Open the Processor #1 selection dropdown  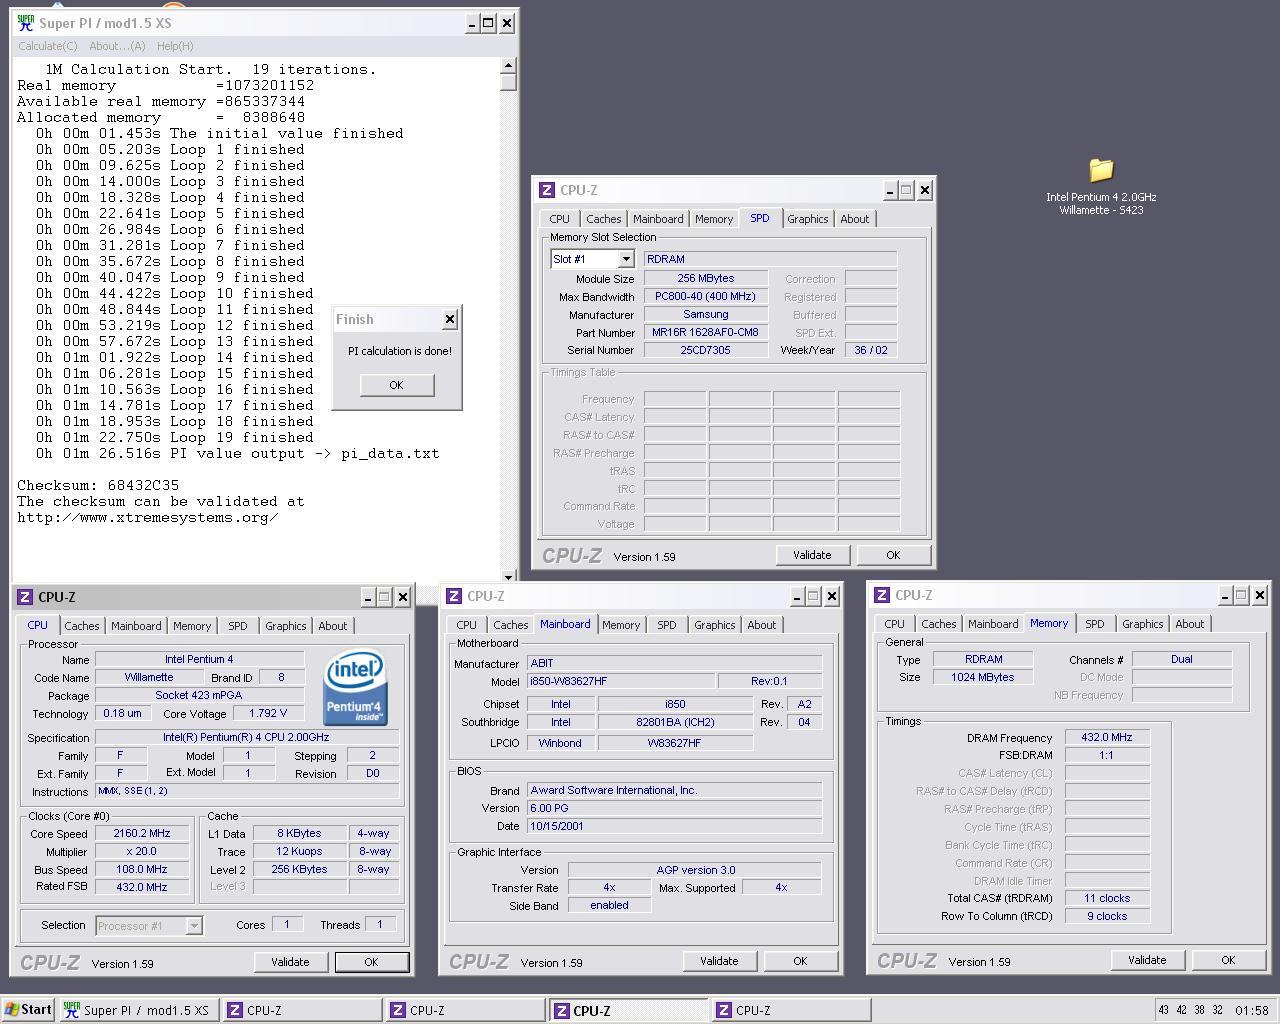click(x=194, y=926)
